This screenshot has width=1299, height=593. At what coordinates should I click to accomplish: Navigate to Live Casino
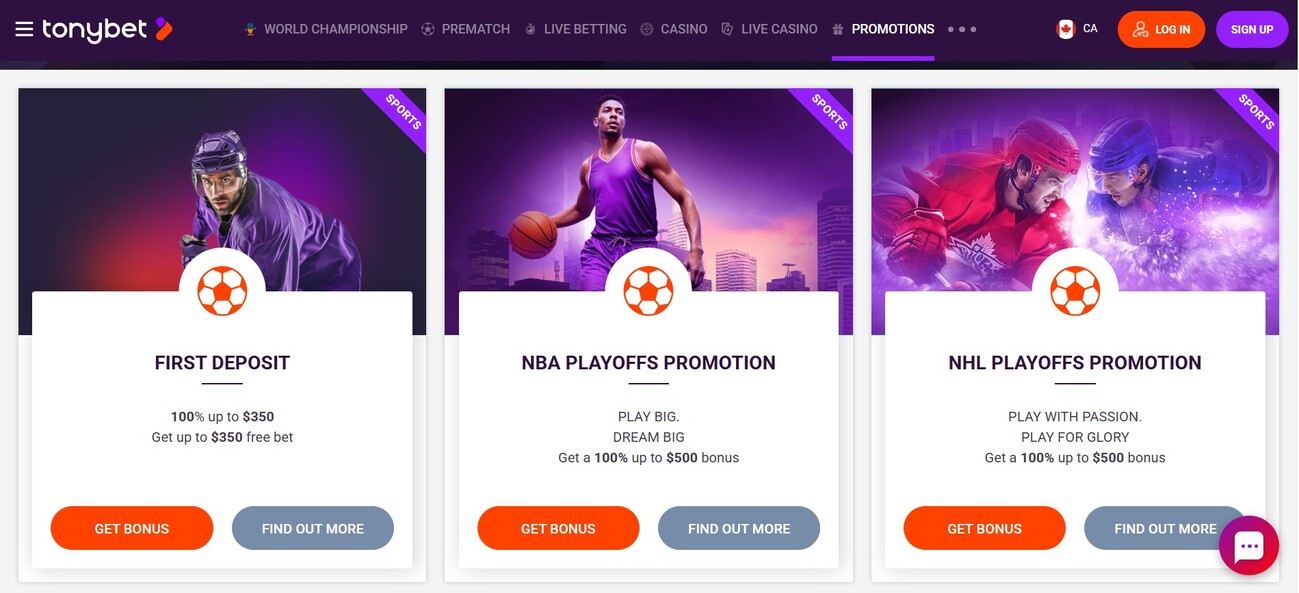769,29
